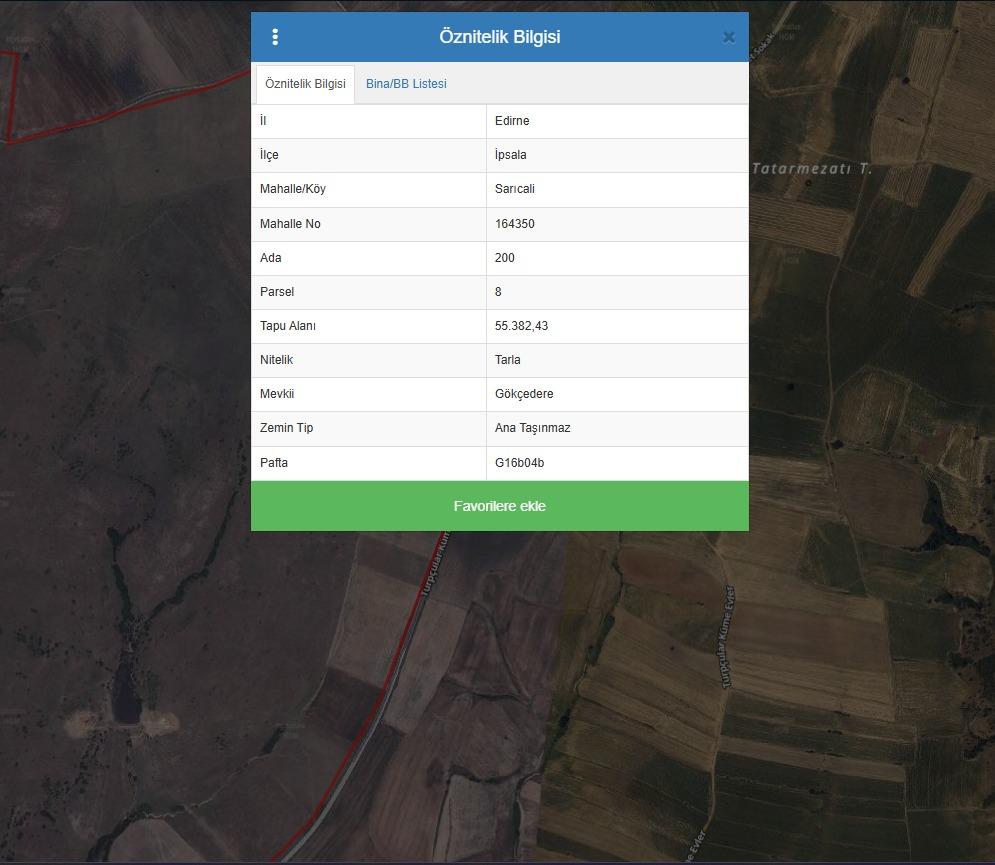Click the Zemin Tip field label
The width and height of the screenshot is (995, 865).
286,428
